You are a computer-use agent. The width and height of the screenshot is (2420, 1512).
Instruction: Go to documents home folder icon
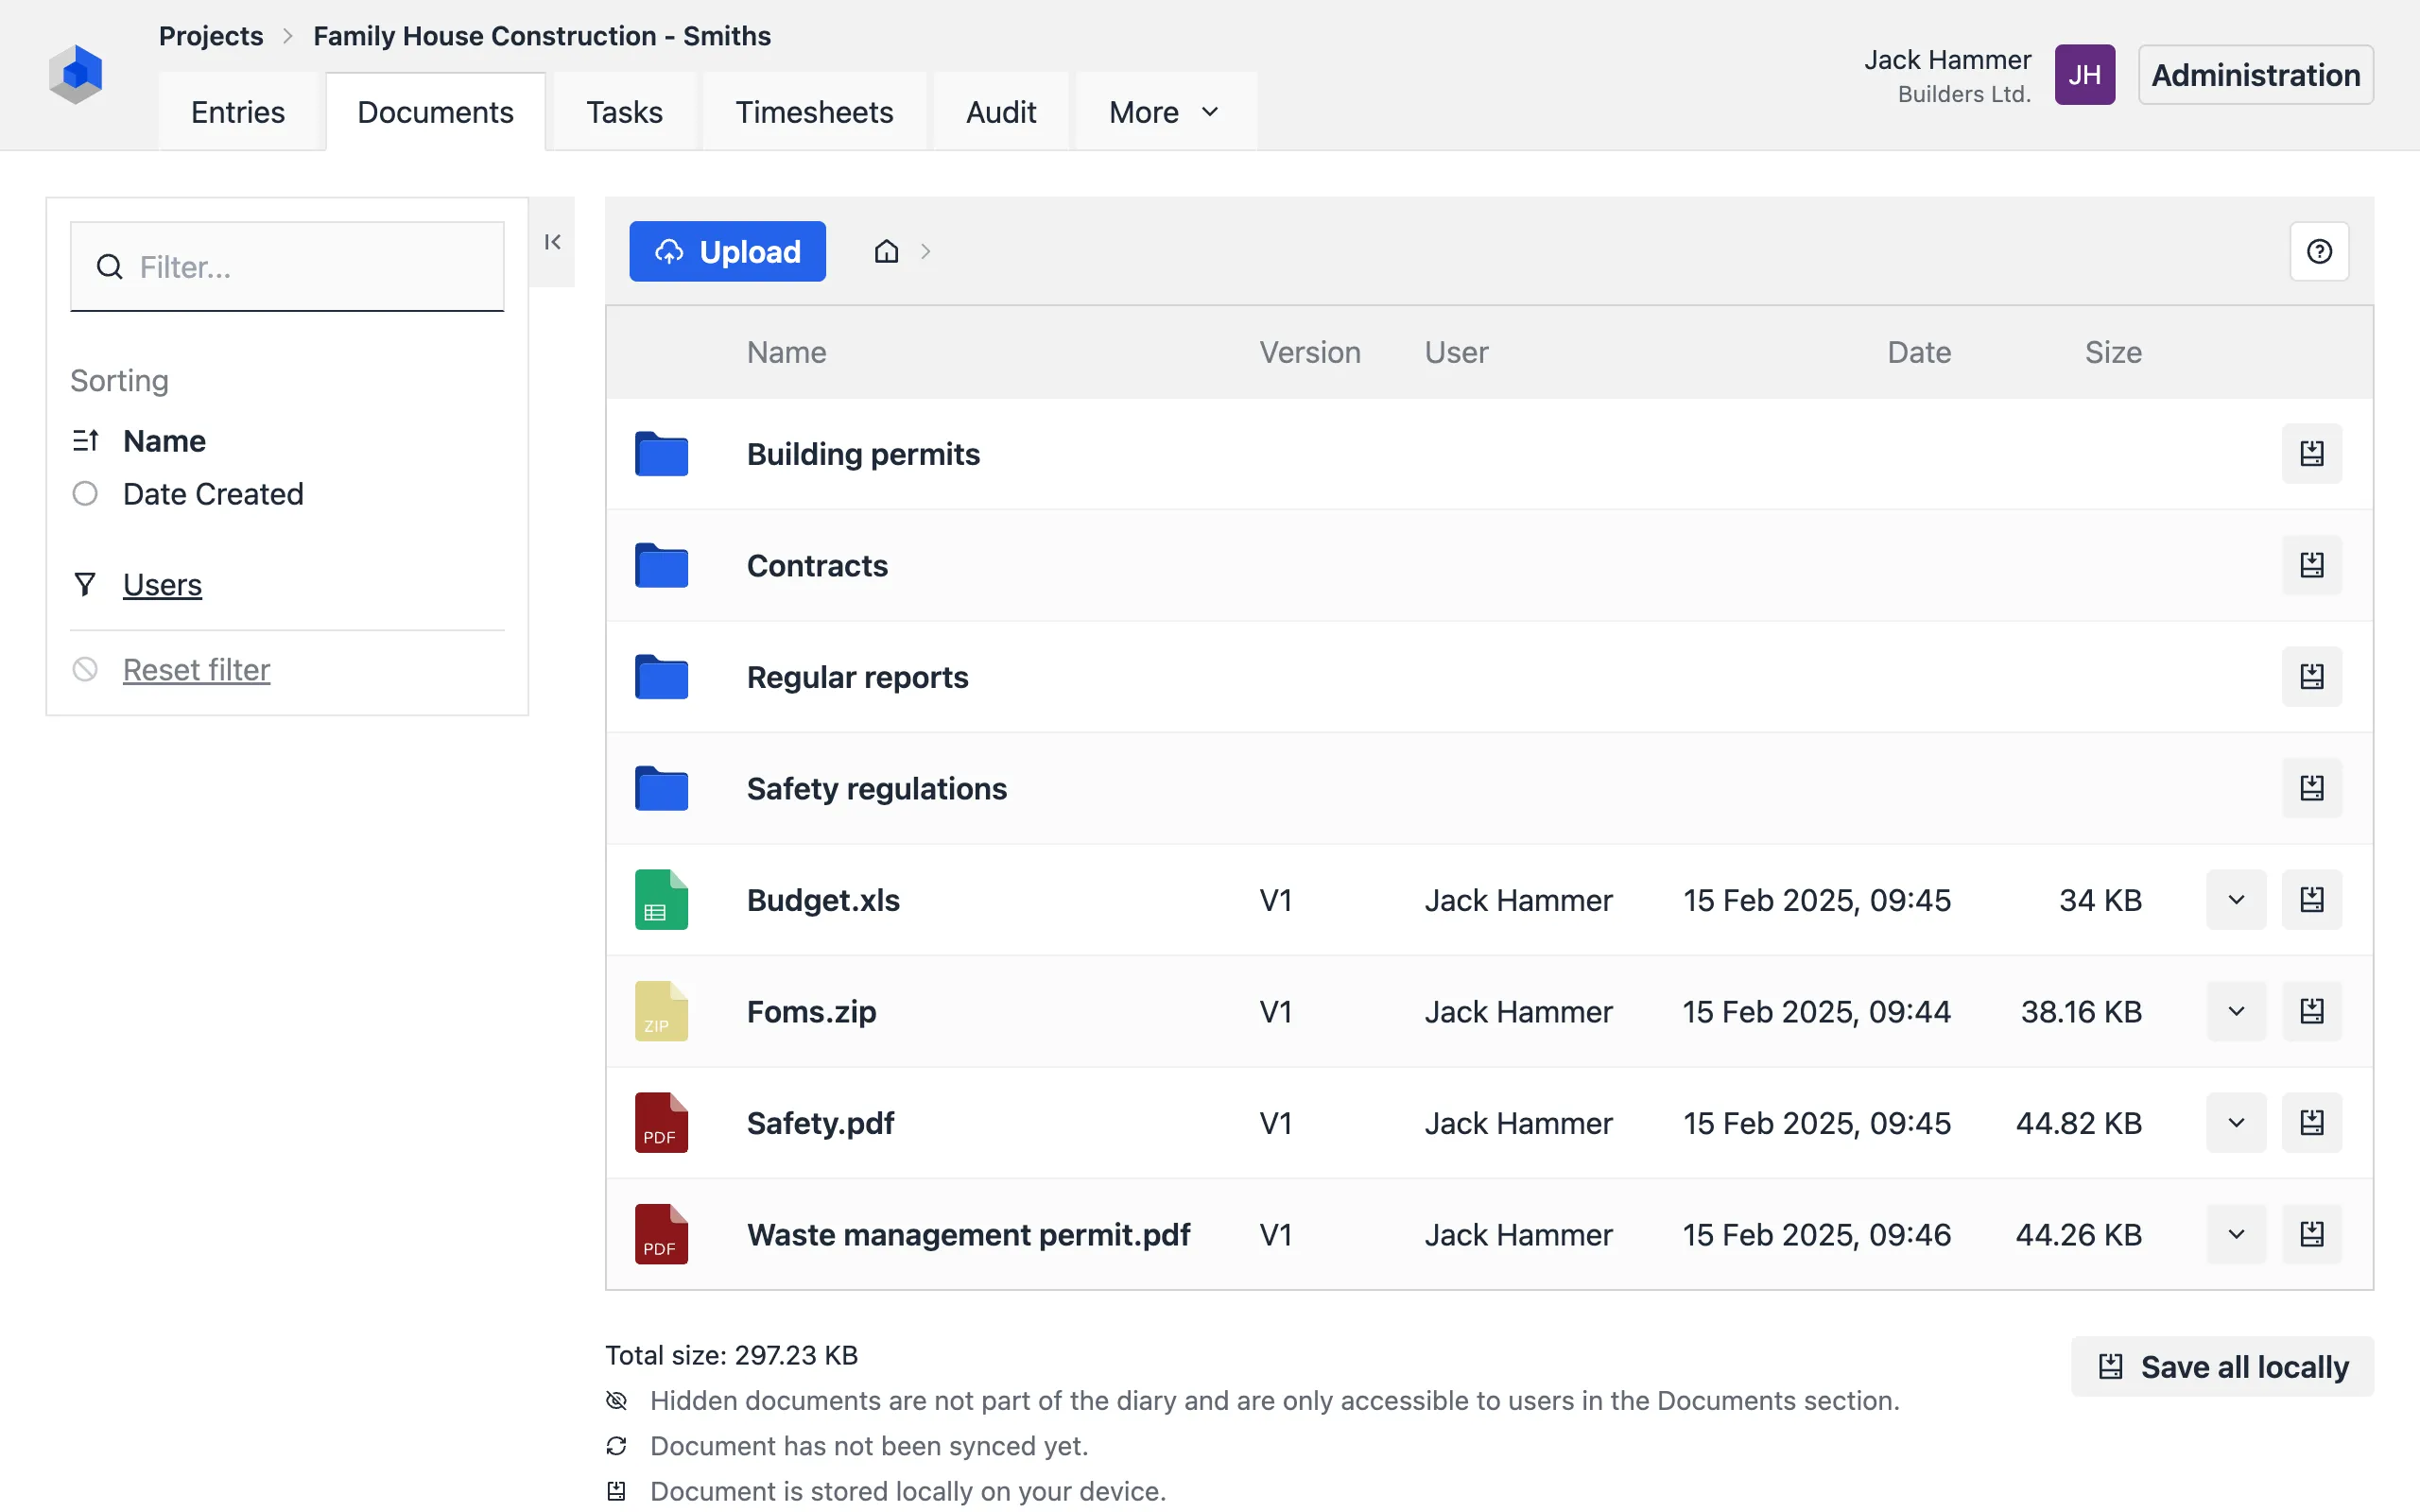(x=886, y=251)
